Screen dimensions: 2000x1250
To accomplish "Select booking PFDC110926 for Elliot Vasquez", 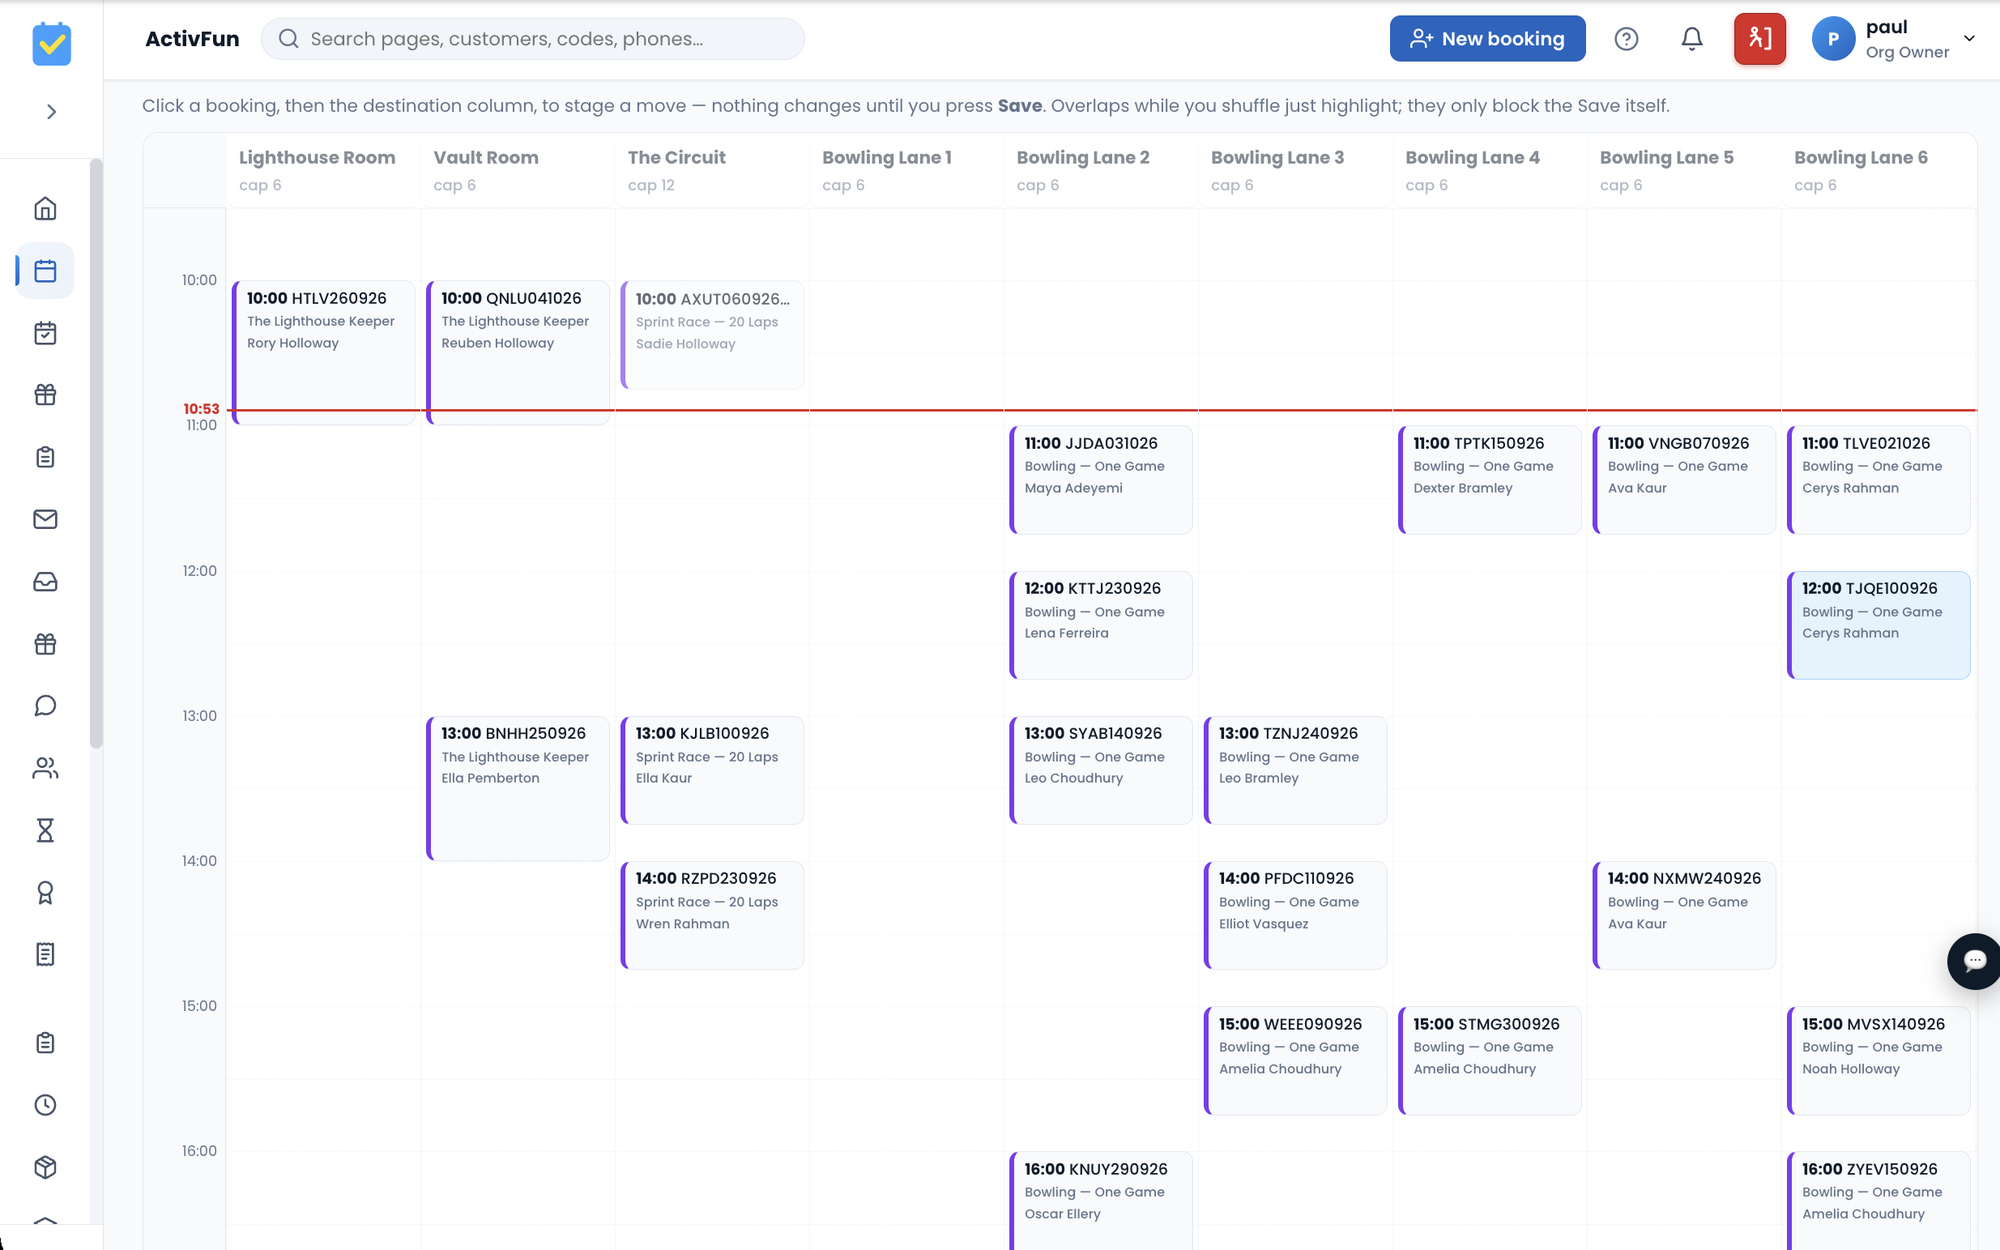I will (1295, 915).
